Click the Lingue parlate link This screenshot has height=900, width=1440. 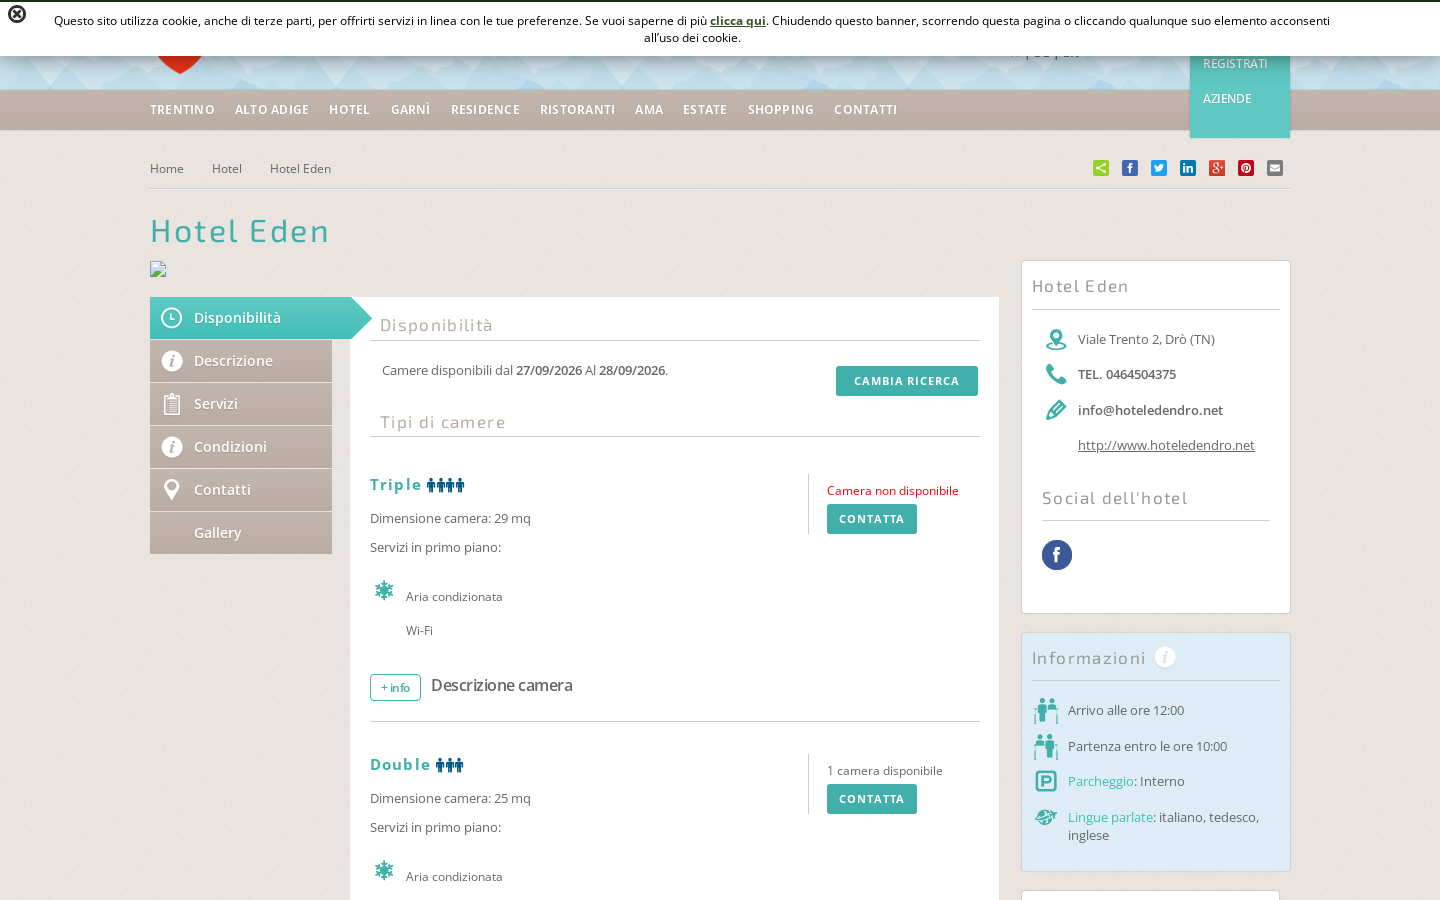point(1111,817)
